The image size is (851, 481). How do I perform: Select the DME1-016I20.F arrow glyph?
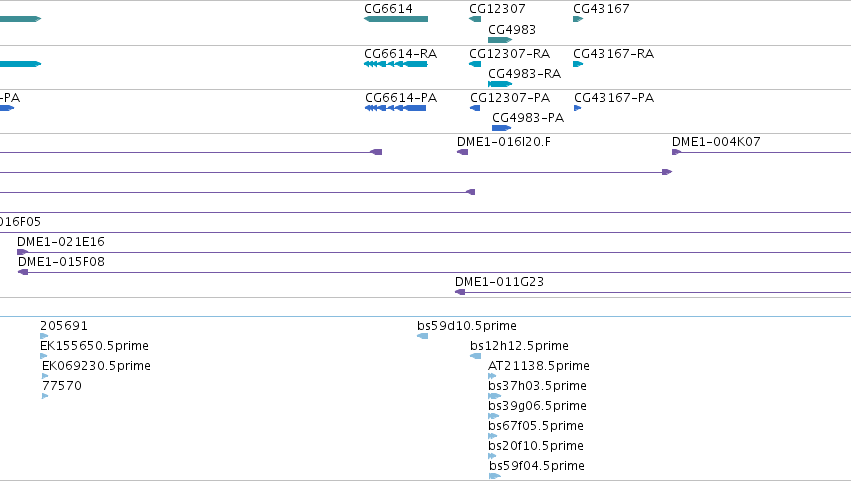[x=462, y=152]
